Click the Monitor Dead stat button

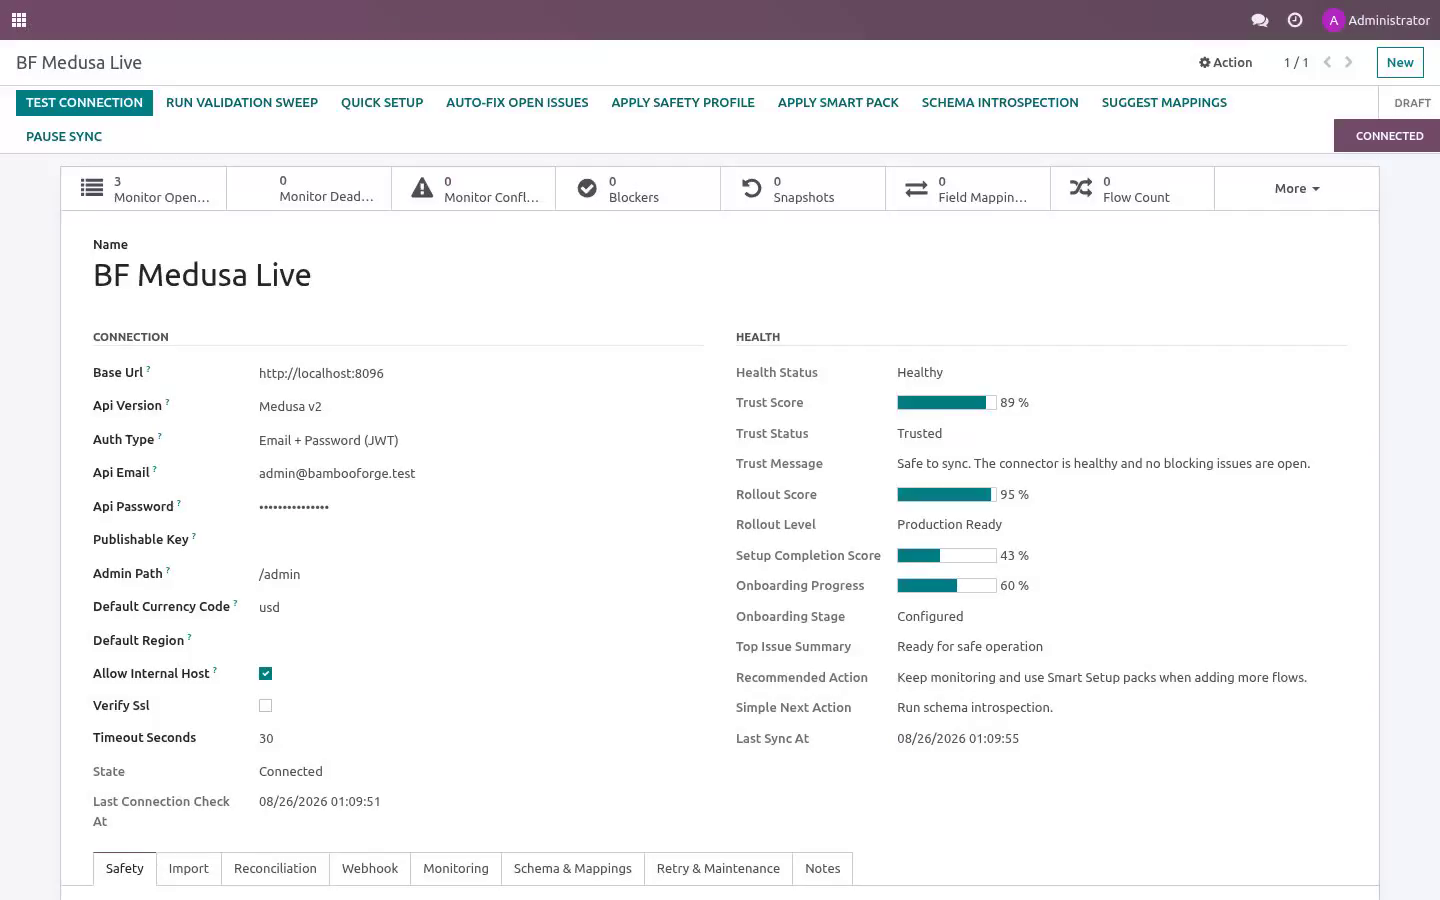pos(309,188)
